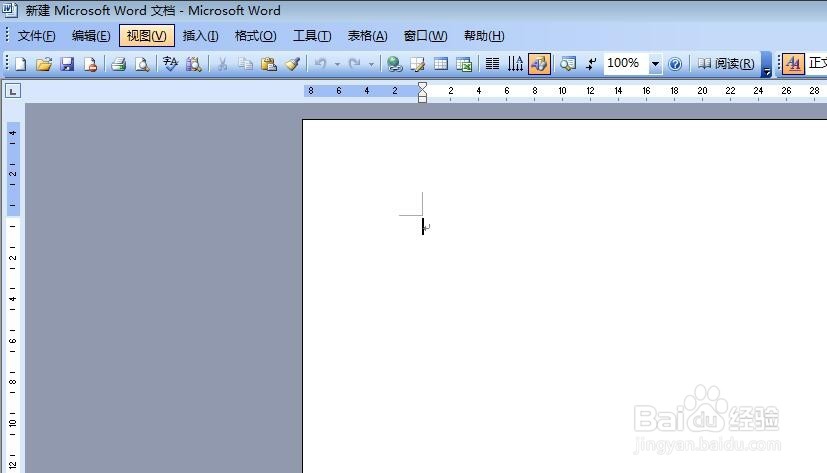
Task: Click the Word document icon in title bar
Action: coord(10,9)
